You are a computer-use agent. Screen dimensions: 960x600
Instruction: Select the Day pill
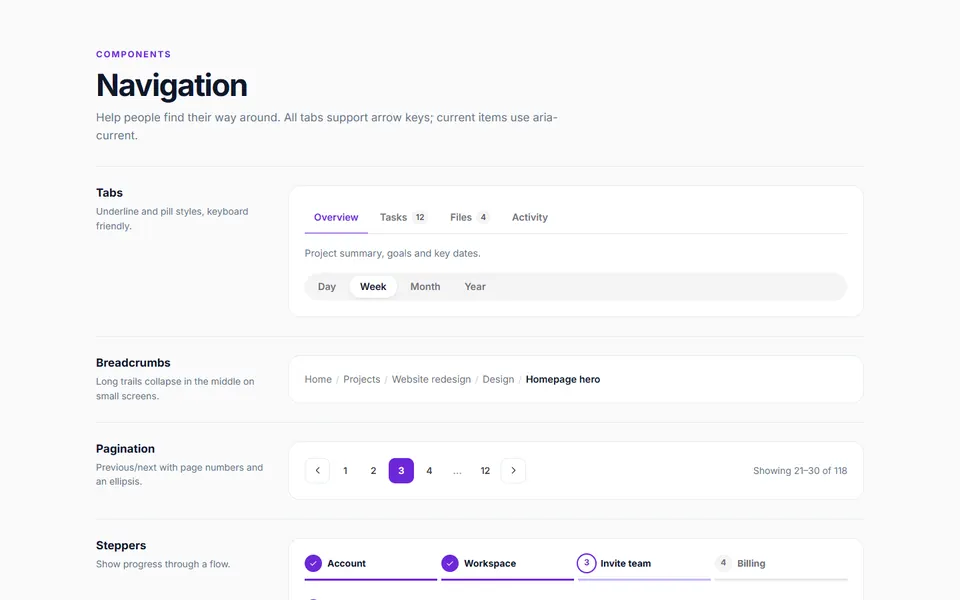(327, 287)
